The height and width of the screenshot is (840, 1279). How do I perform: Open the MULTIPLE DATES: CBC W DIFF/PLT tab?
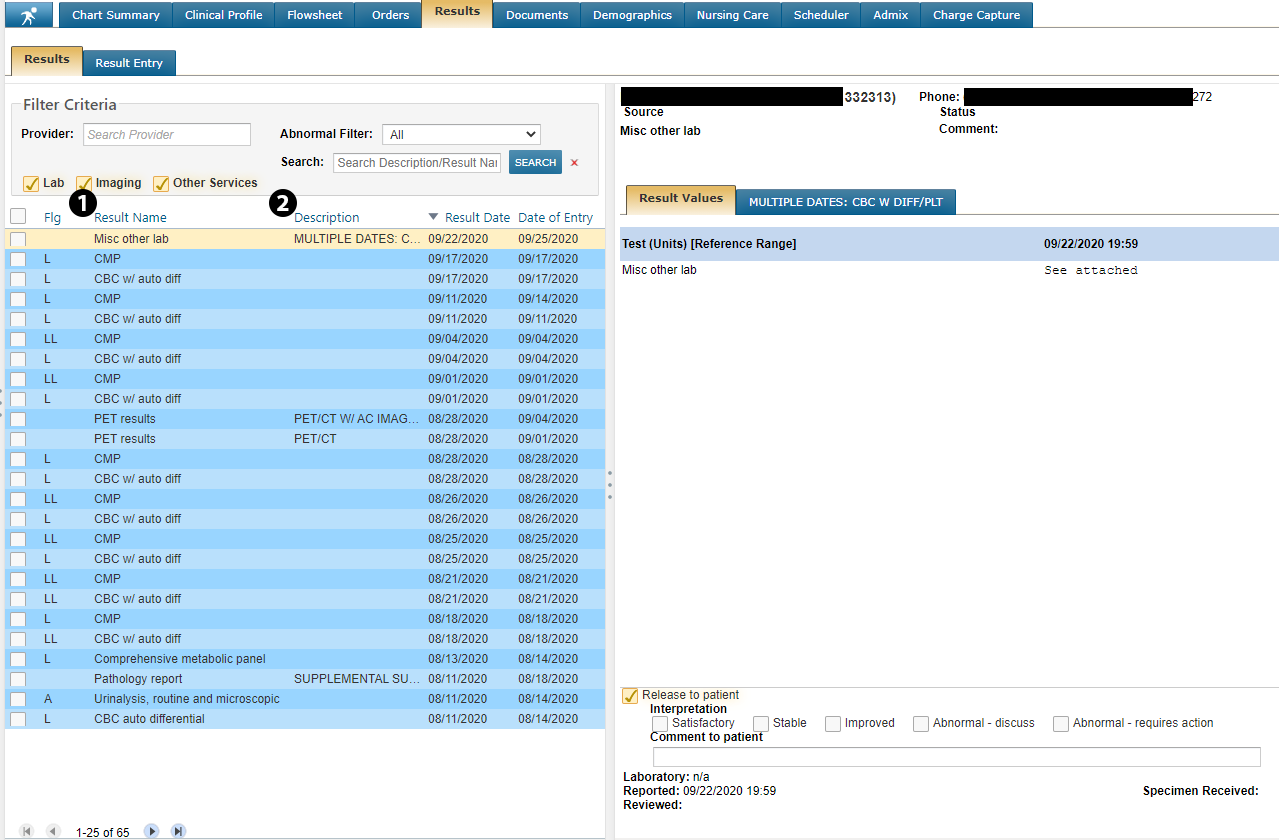(846, 202)
